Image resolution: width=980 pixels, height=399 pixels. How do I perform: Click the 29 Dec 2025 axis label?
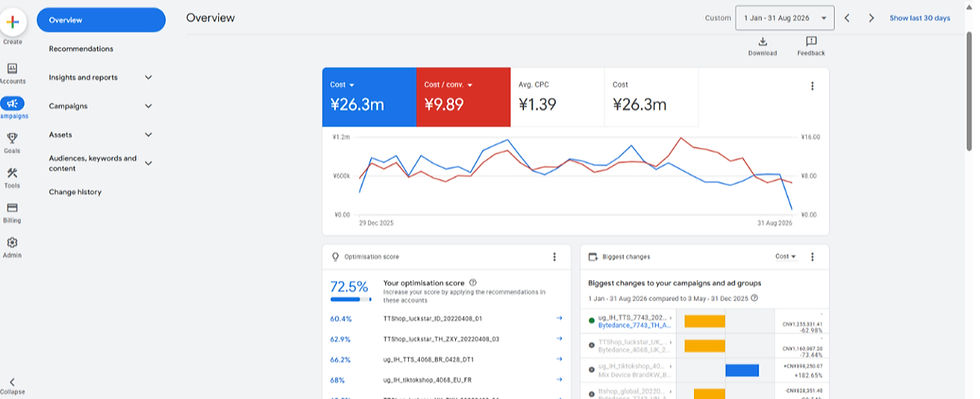[376, 223]
